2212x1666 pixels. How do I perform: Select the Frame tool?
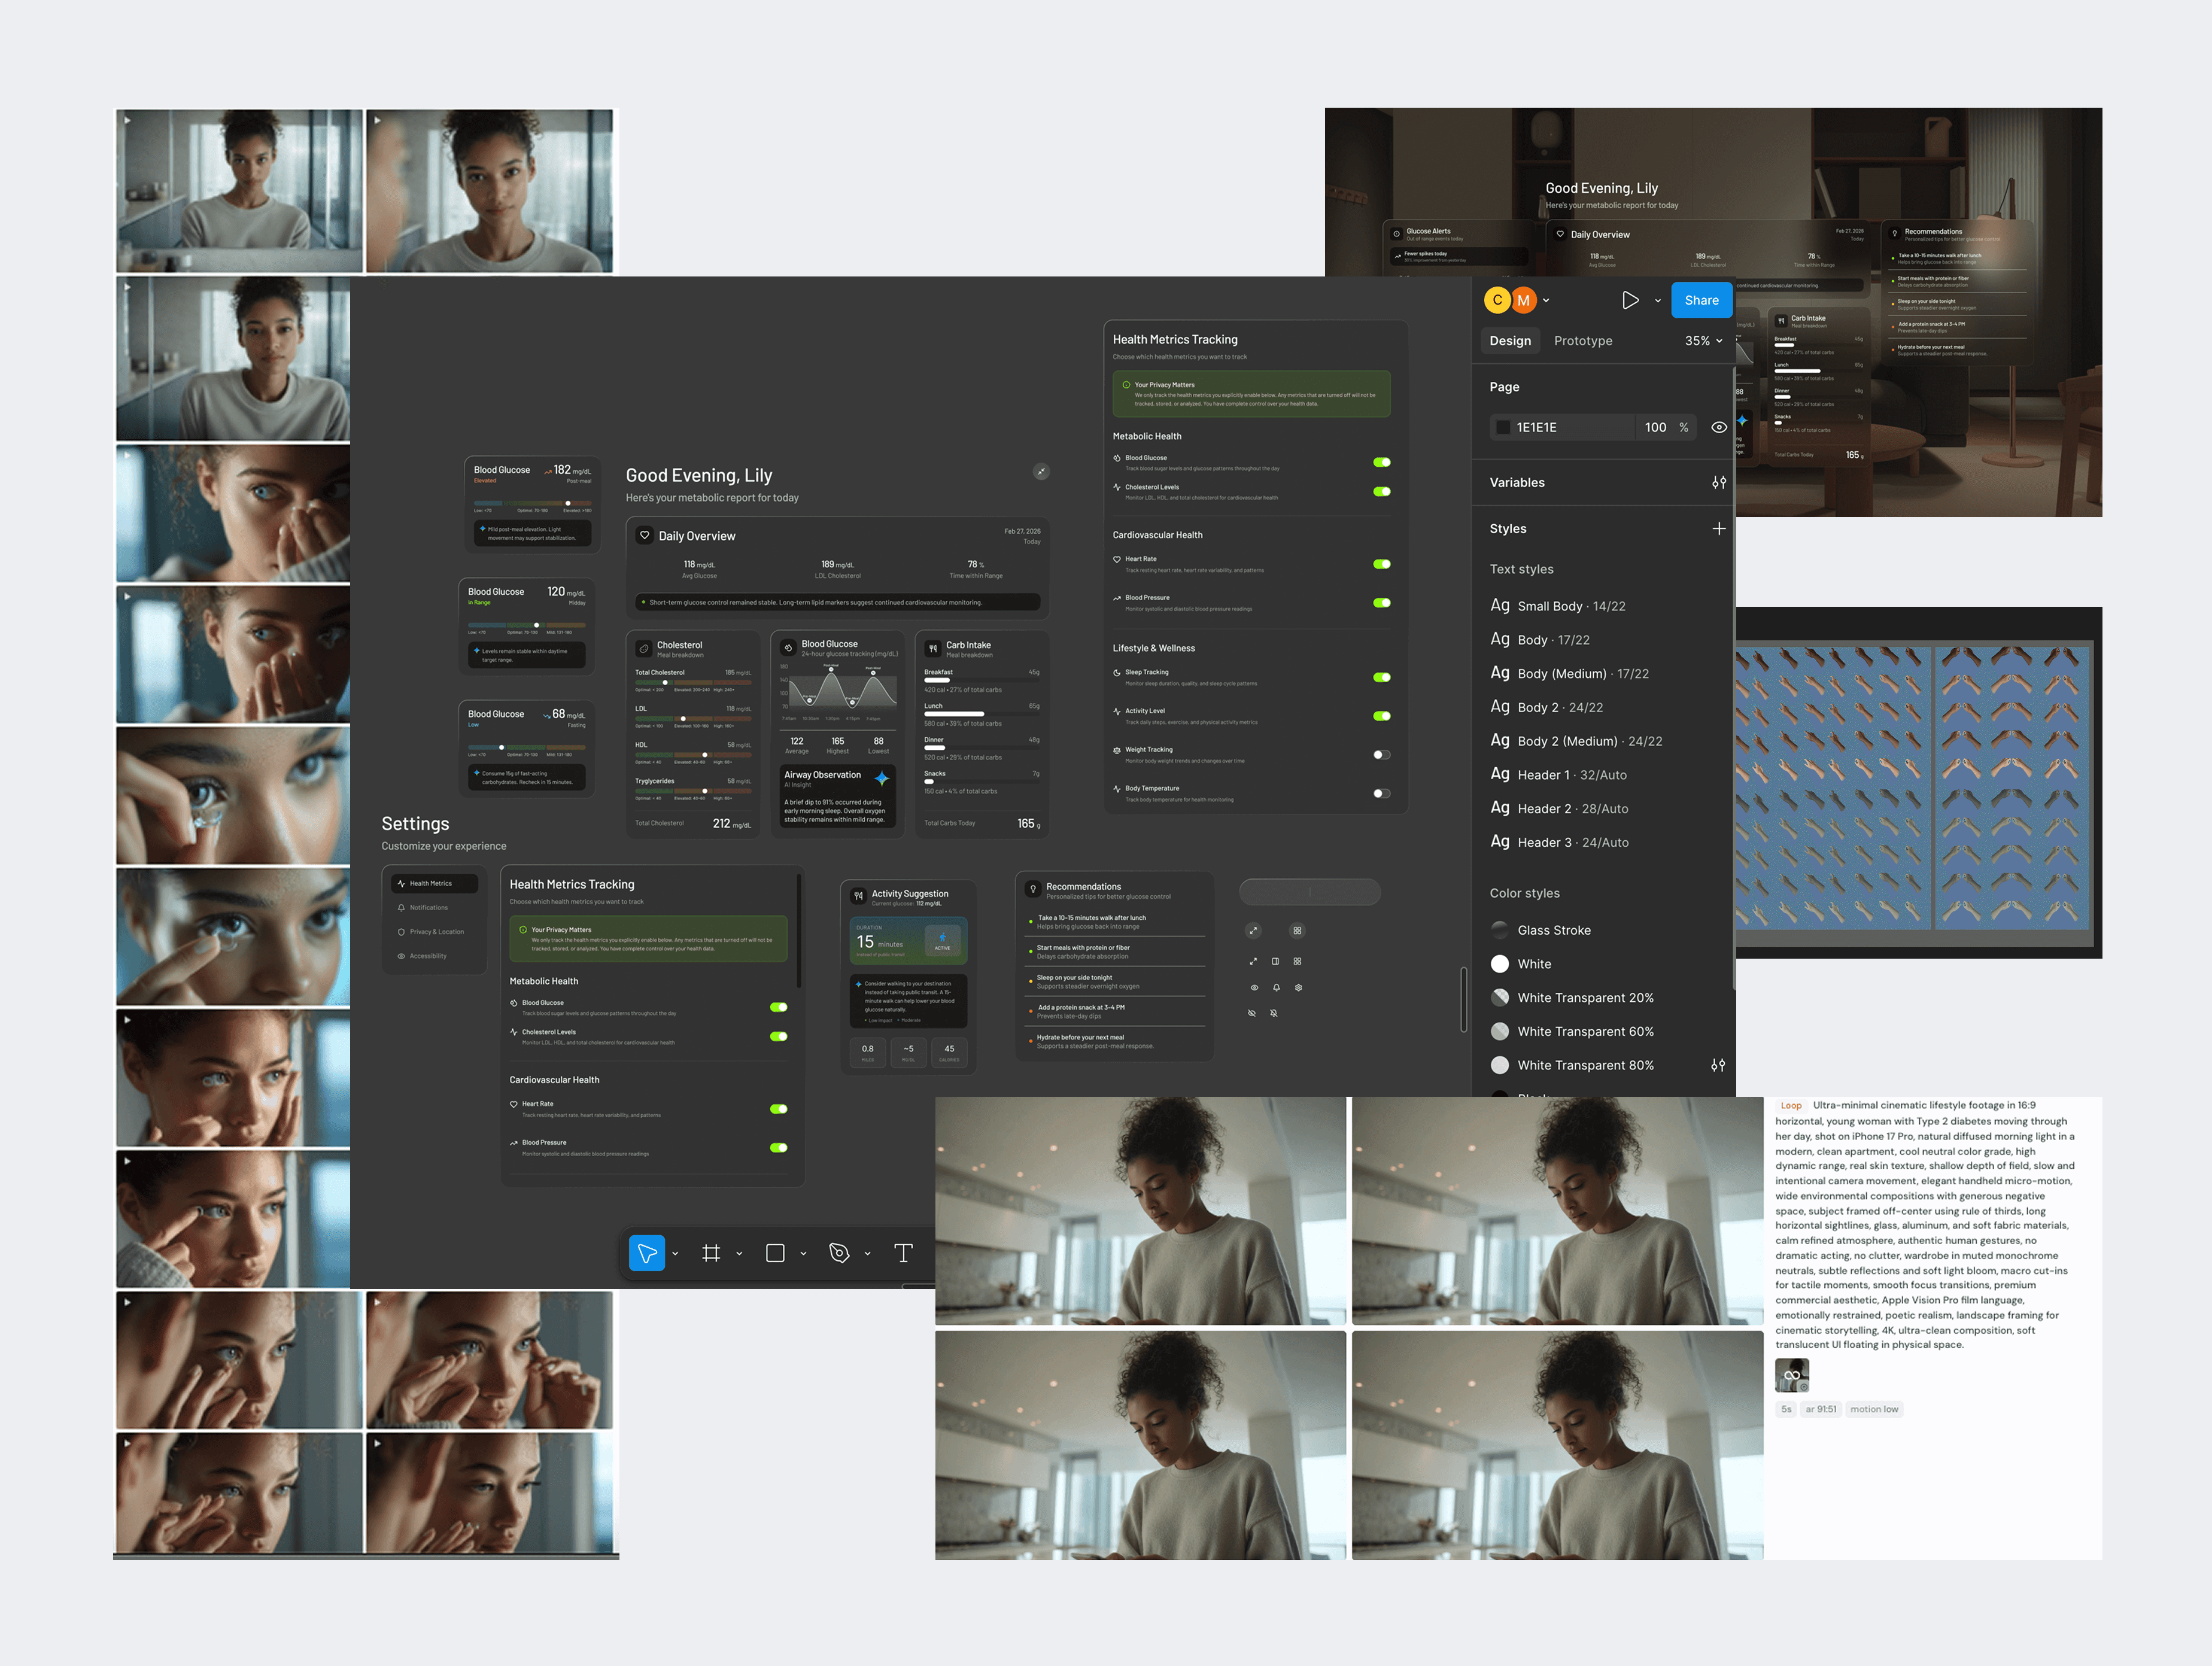[711, 1253]
